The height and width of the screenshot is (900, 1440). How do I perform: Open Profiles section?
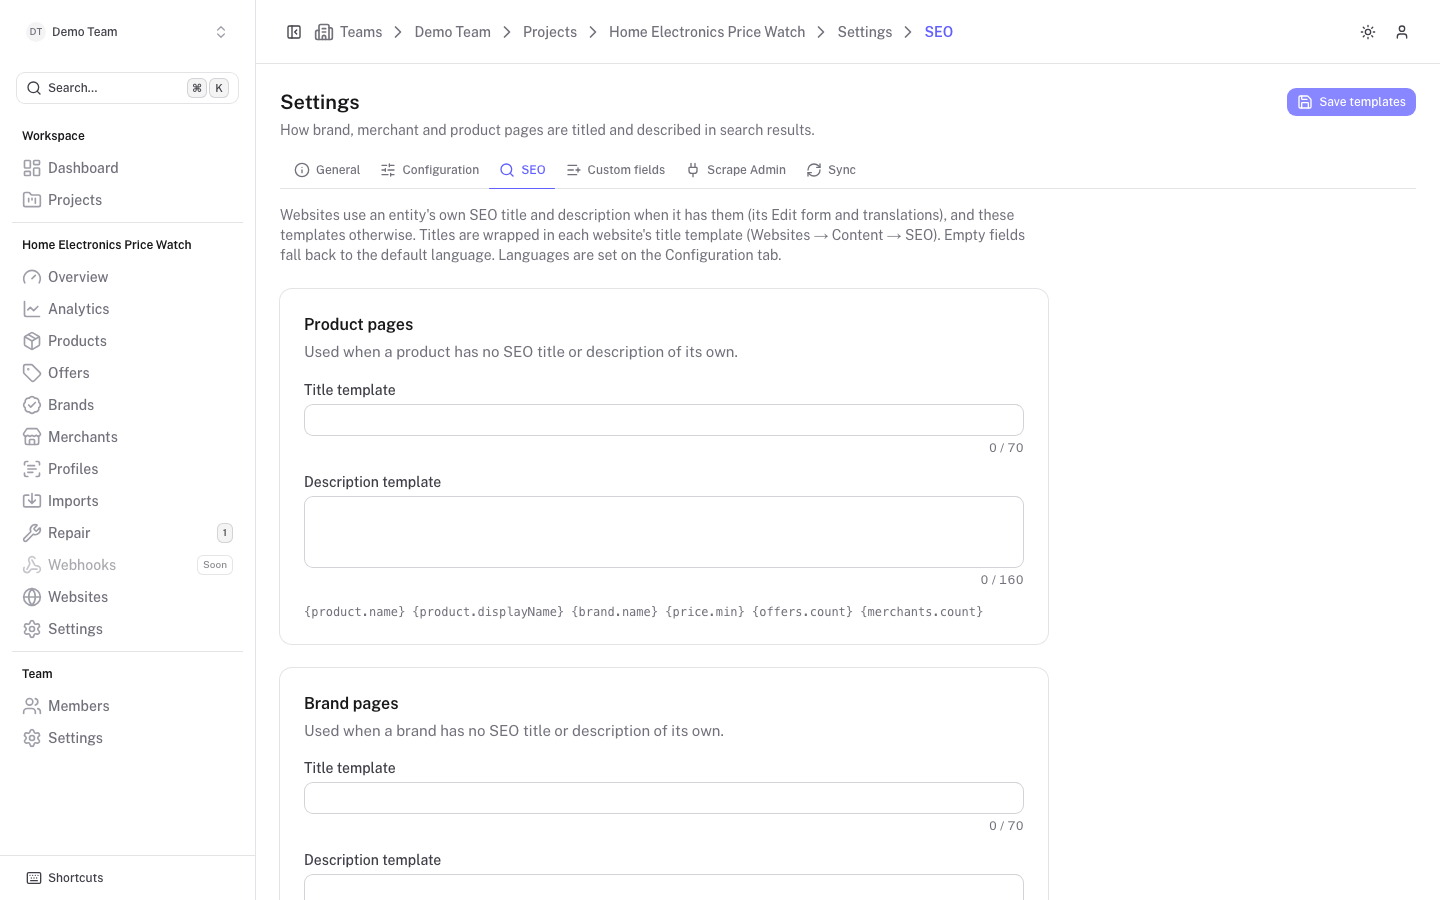click(x=127, y=469)
